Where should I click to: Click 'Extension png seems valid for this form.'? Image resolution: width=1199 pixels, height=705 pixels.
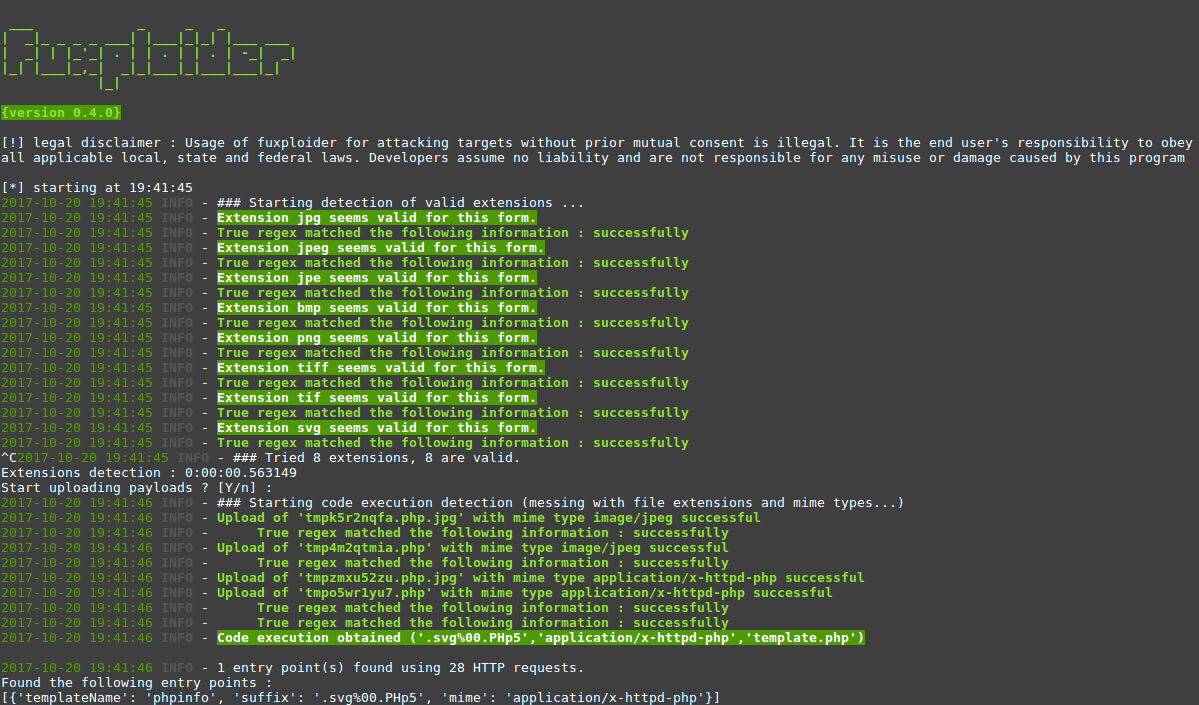point(377,338)
